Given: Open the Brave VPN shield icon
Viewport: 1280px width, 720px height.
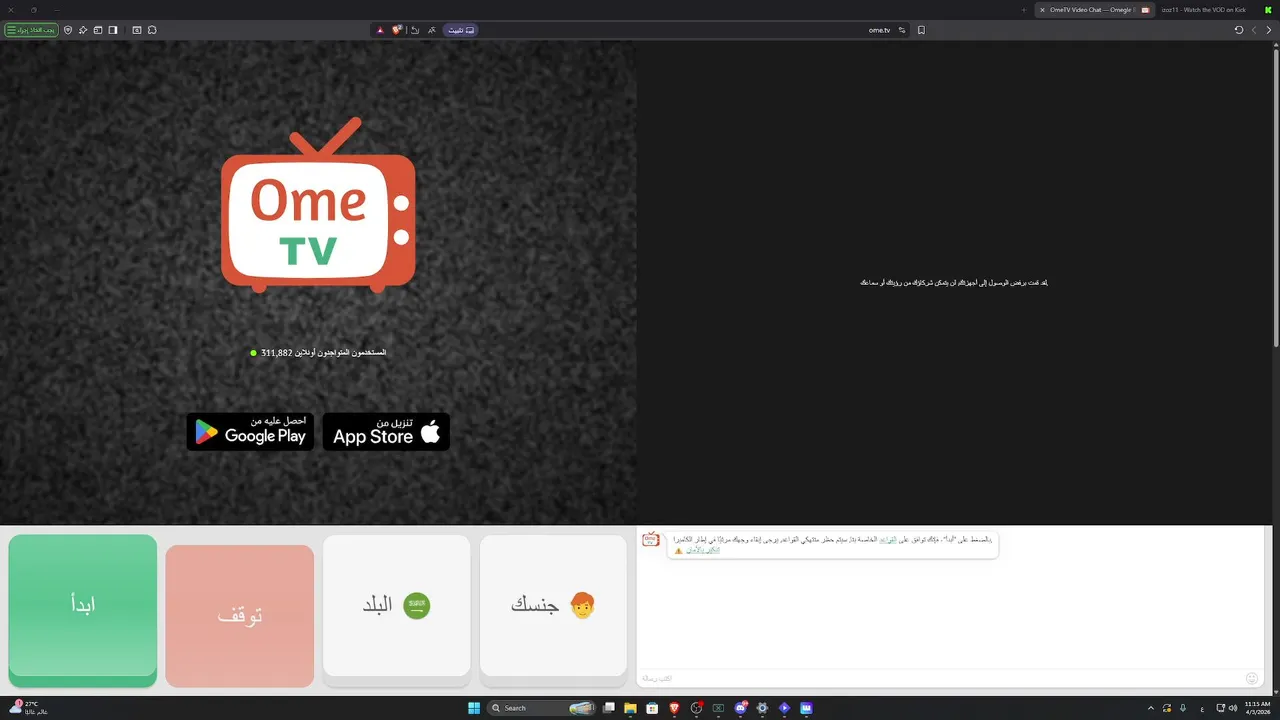Looking at the screenshot, I should 68,30.
